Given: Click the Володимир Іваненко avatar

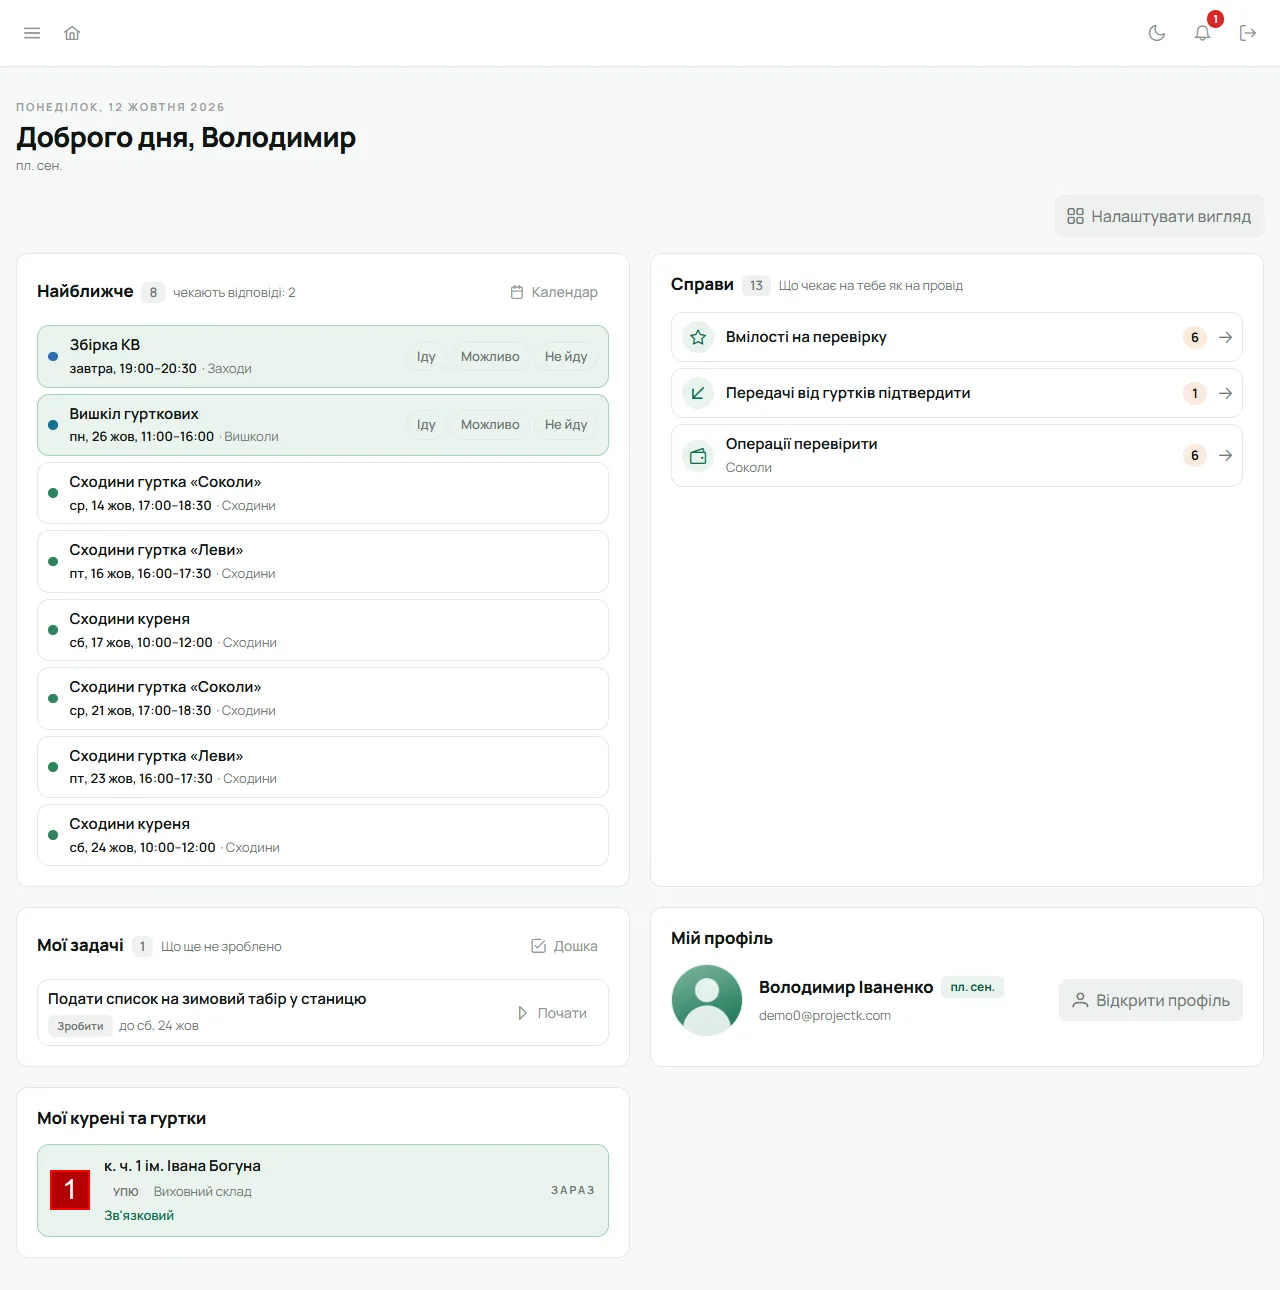Looking at the screenshot, I should point(707,1000).
